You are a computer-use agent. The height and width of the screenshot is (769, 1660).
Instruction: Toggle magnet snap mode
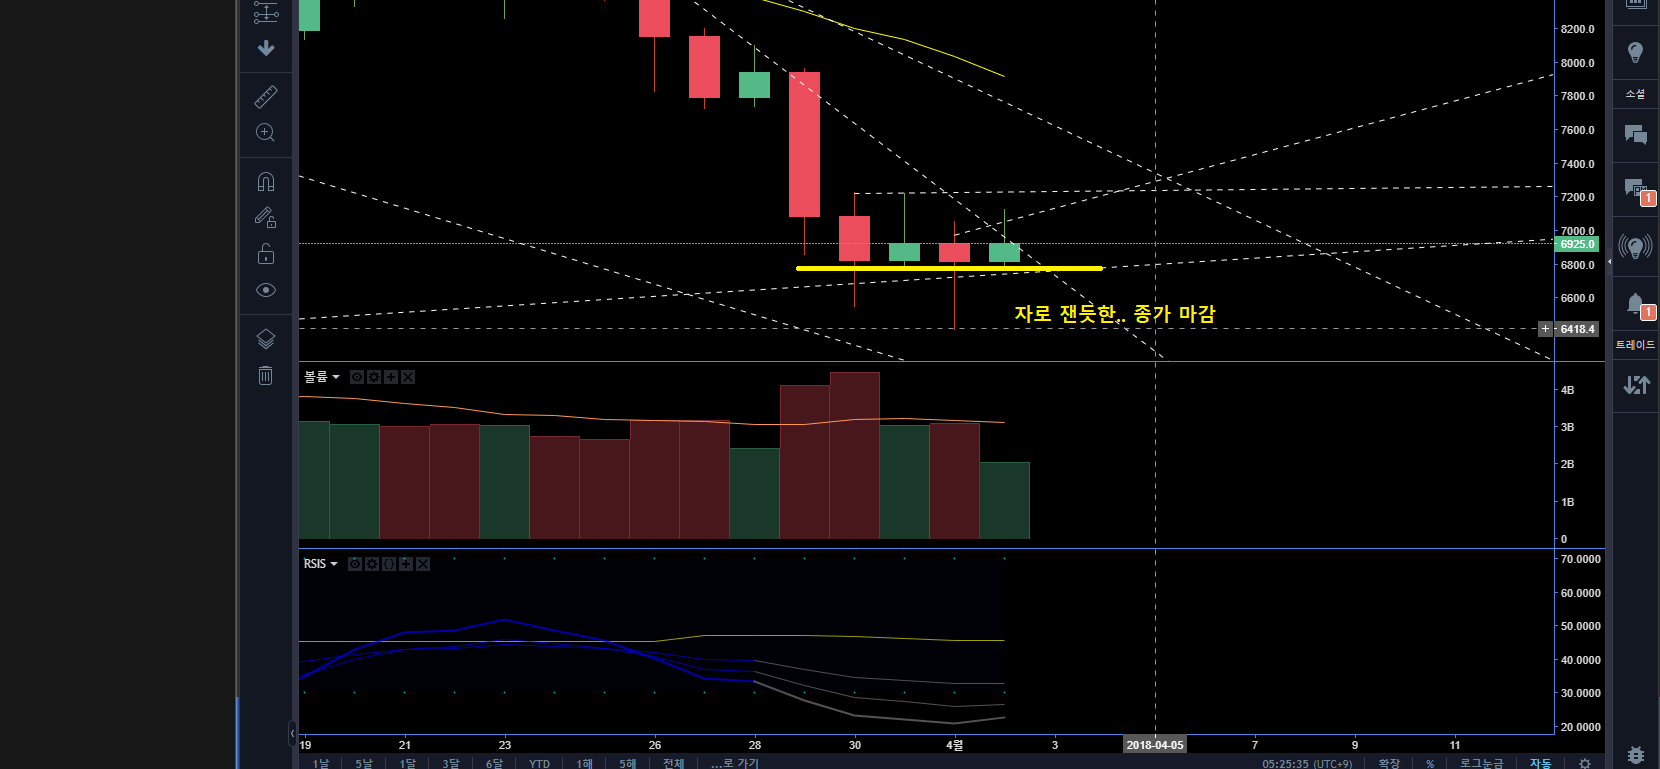pyautogui.click(x=266, y=181)
